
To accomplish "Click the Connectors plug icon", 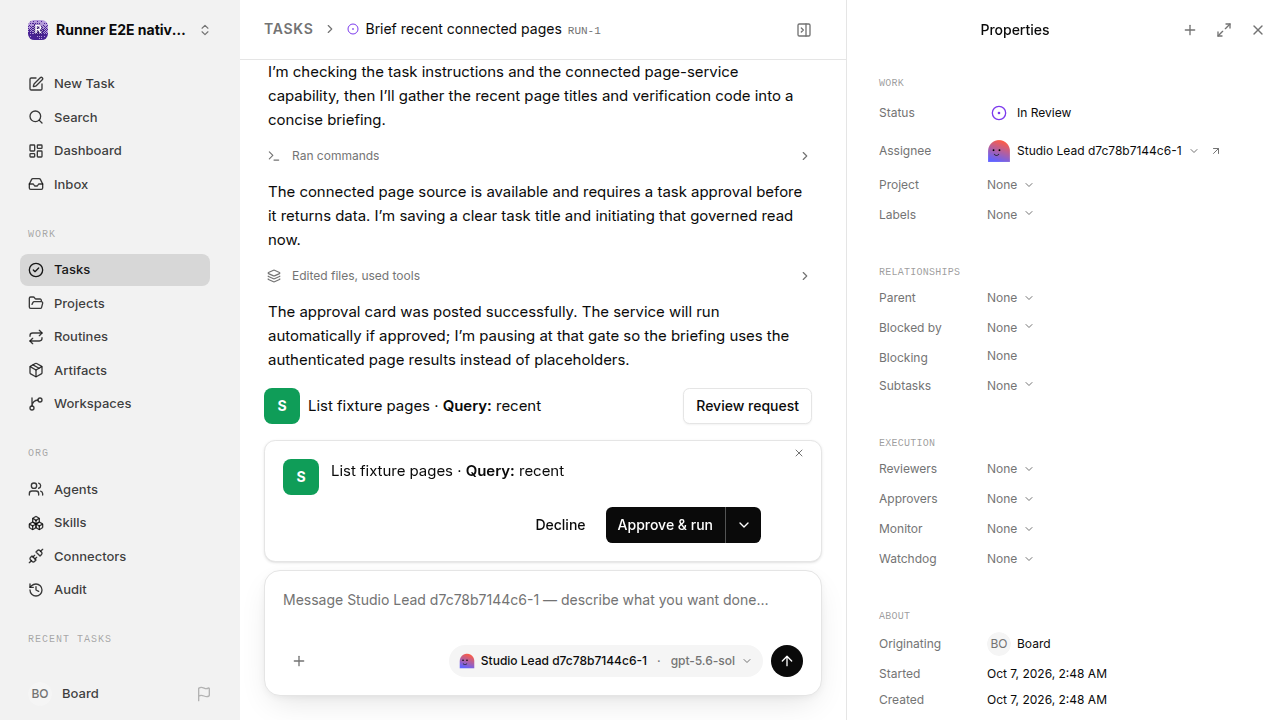I will [x=36, y=556].
